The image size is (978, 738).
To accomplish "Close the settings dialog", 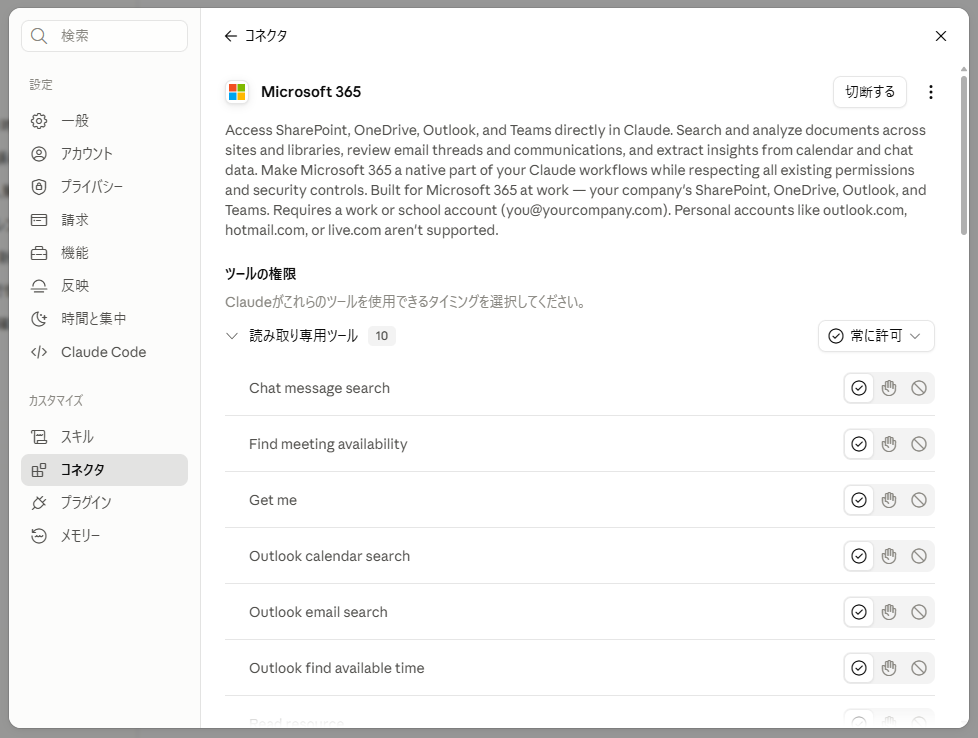I will pyautogui.click(x=941, y=36).
